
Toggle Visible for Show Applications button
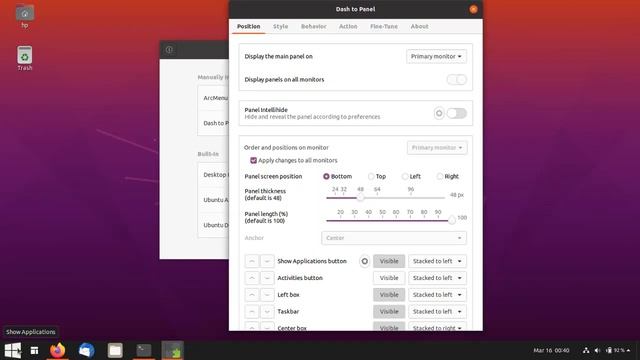(x=389, y=261)
